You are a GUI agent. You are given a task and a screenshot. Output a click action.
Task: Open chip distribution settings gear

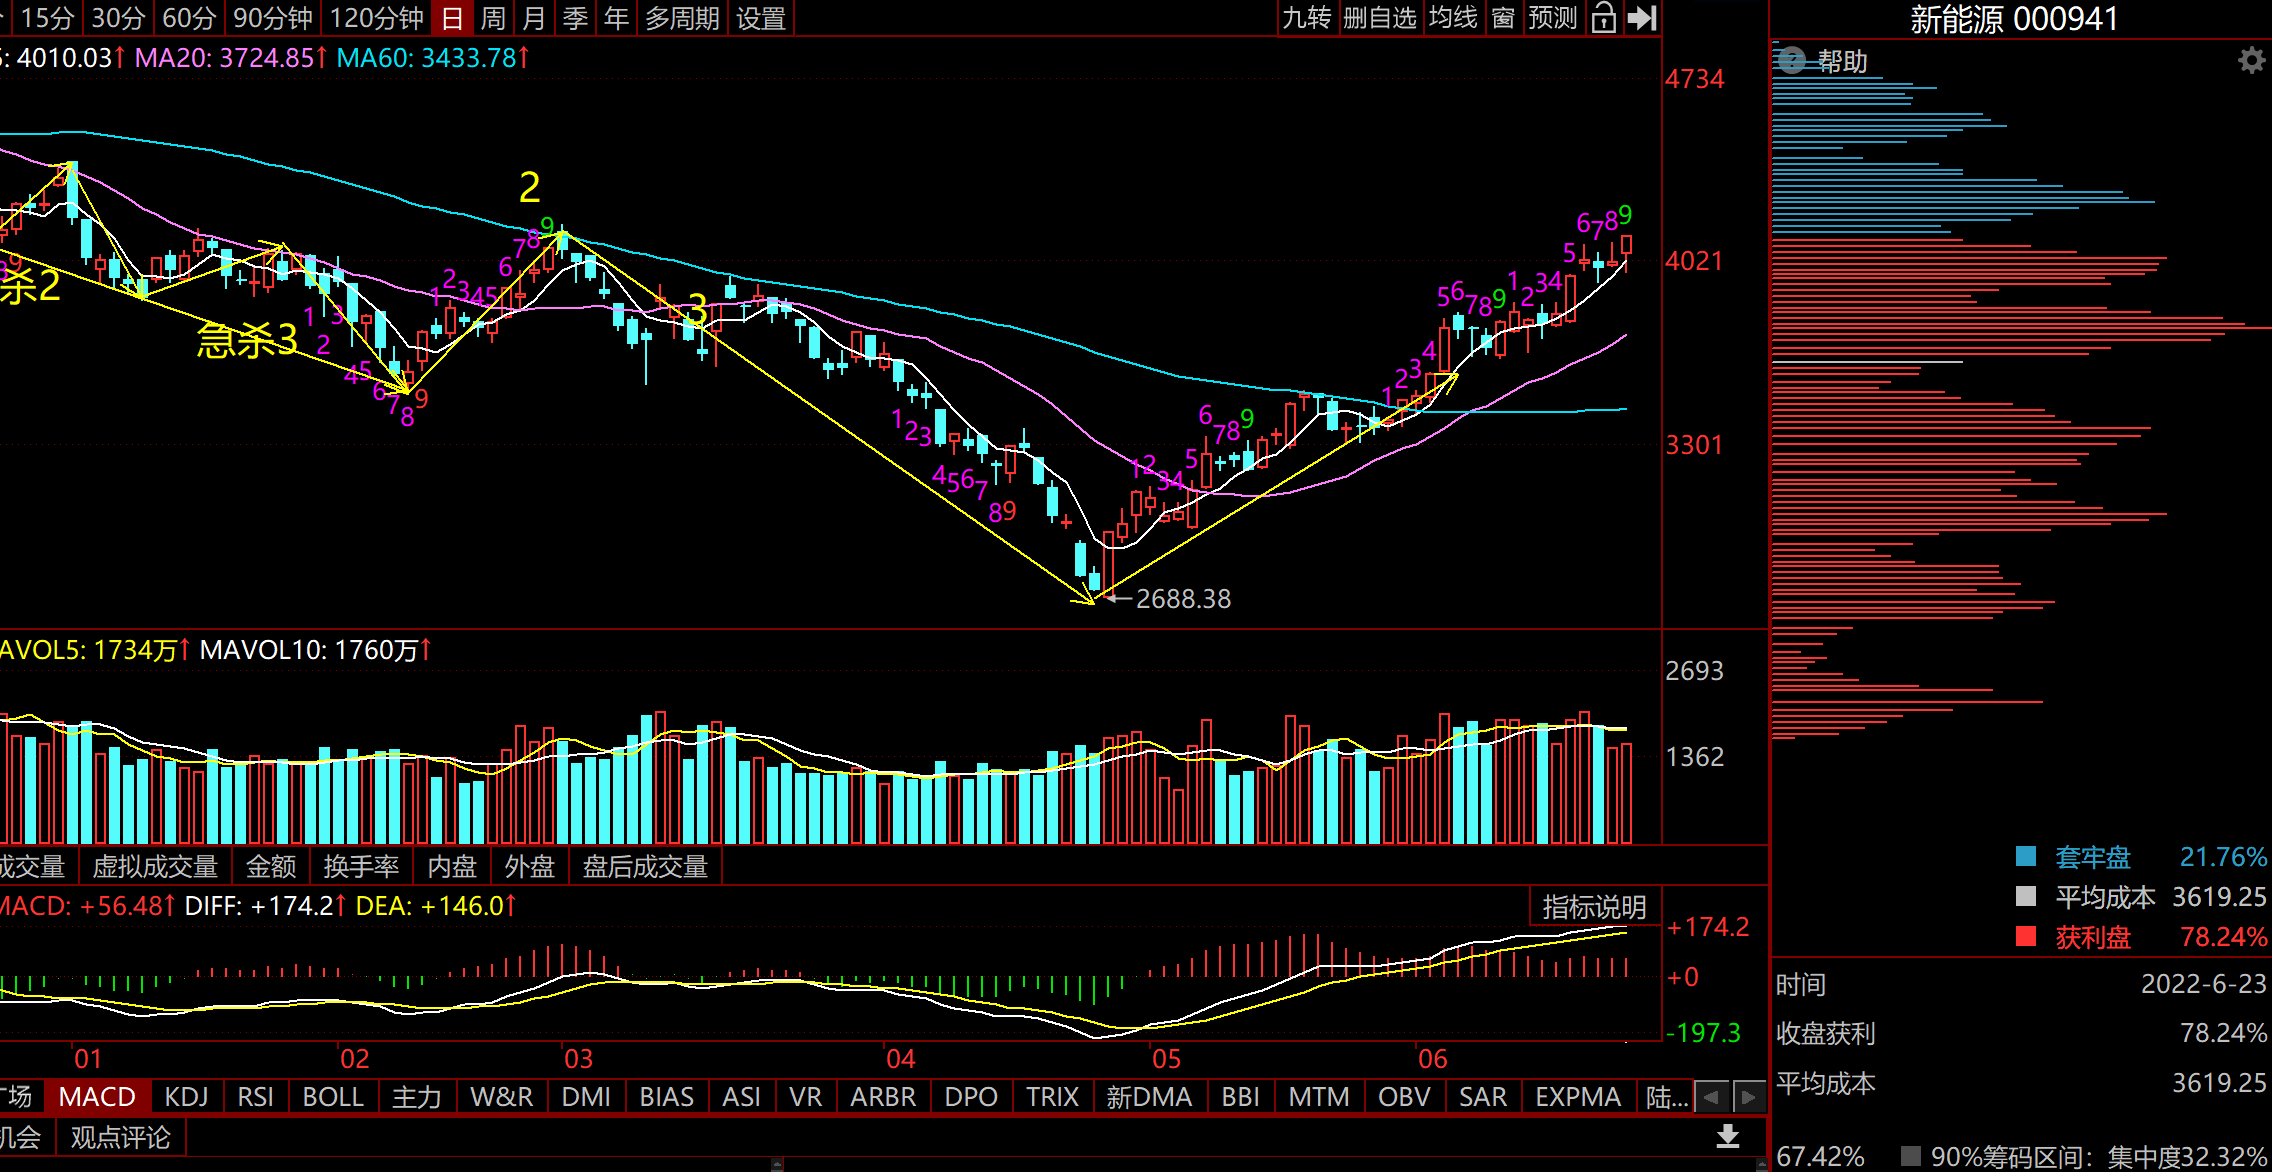point(2251,61)
